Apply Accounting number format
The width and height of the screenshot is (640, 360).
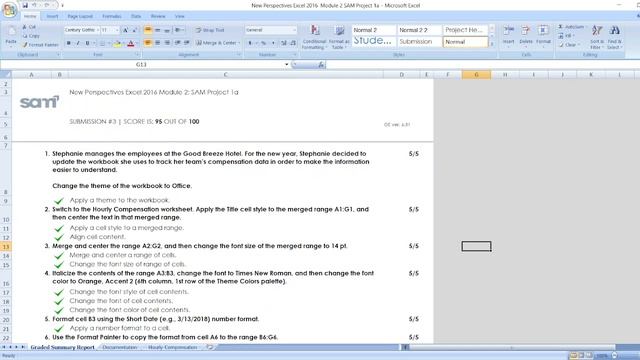coord(251,43)
